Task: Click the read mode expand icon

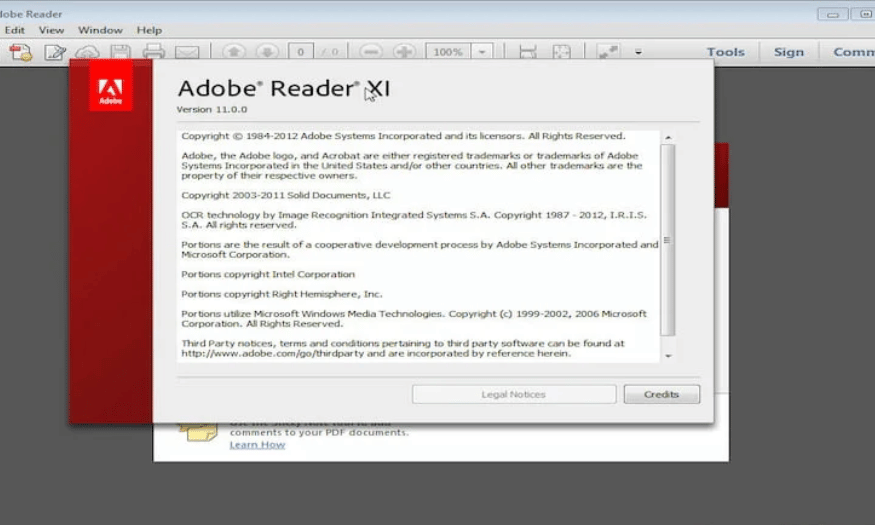Action: (608, 52)
